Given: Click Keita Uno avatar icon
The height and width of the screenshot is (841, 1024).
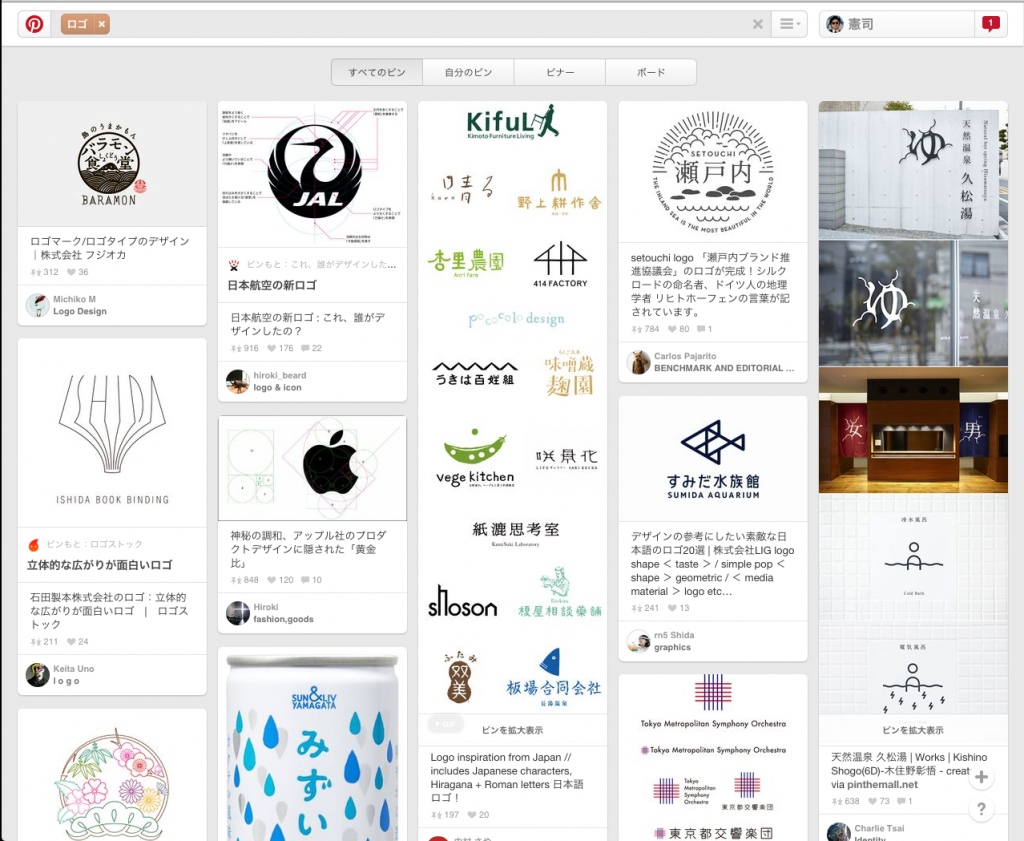Looking at the screenshot, I should click(37, 674).
